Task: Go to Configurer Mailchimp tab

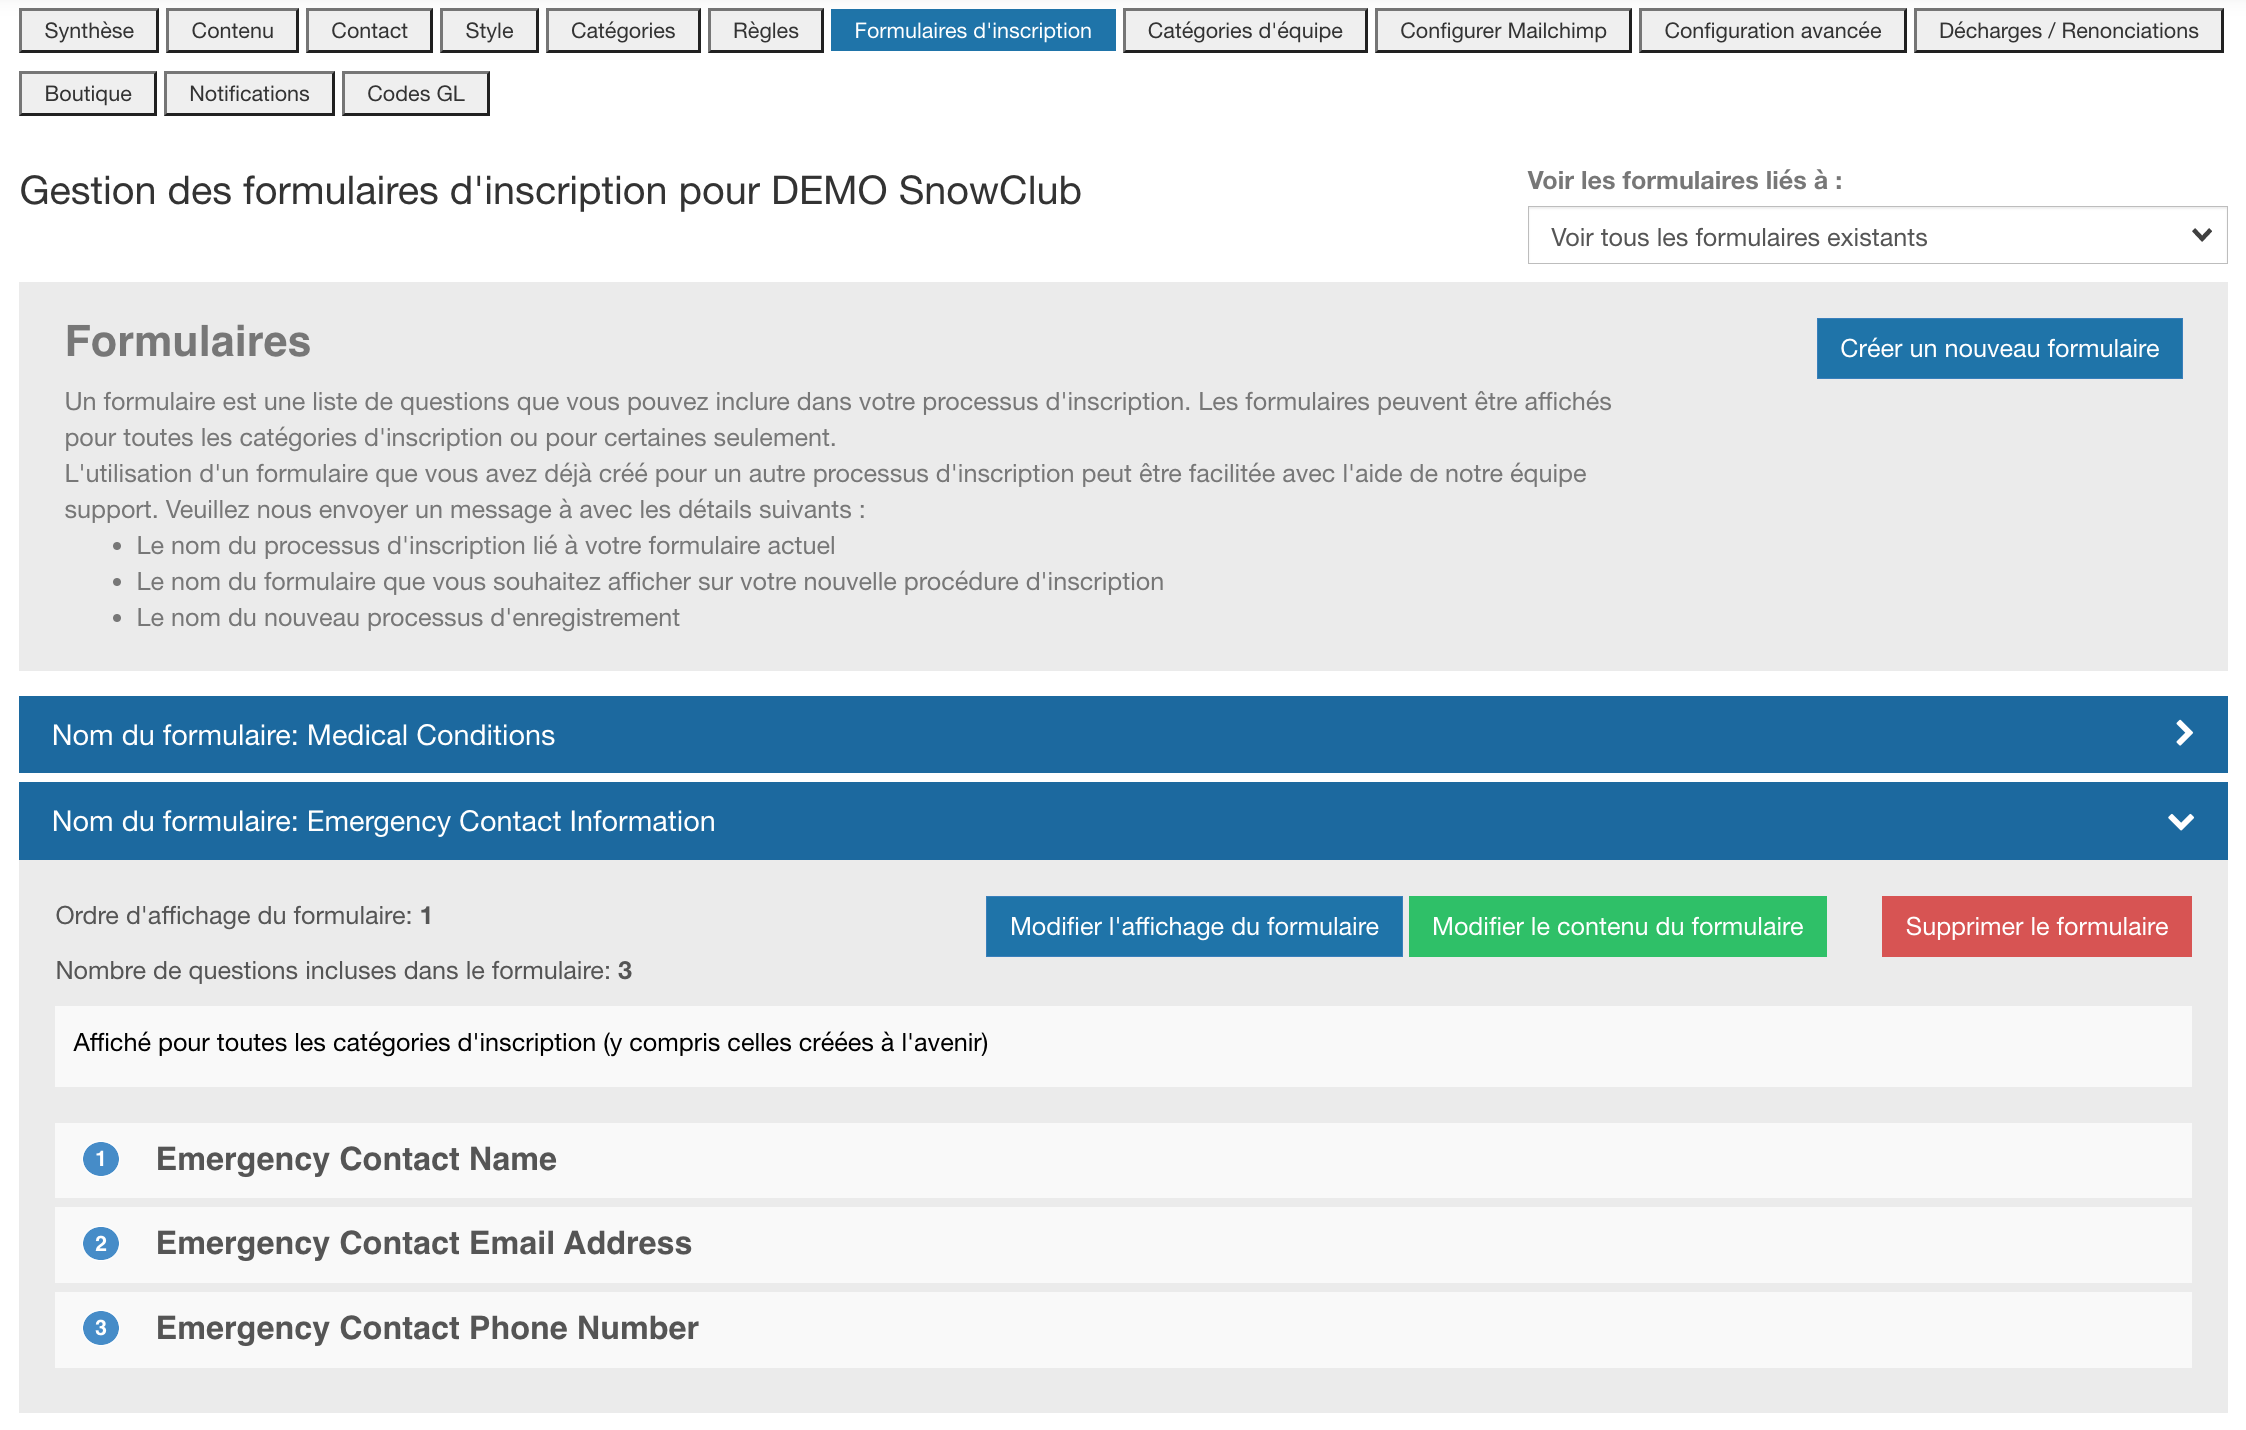Action: coord(1502,30)
